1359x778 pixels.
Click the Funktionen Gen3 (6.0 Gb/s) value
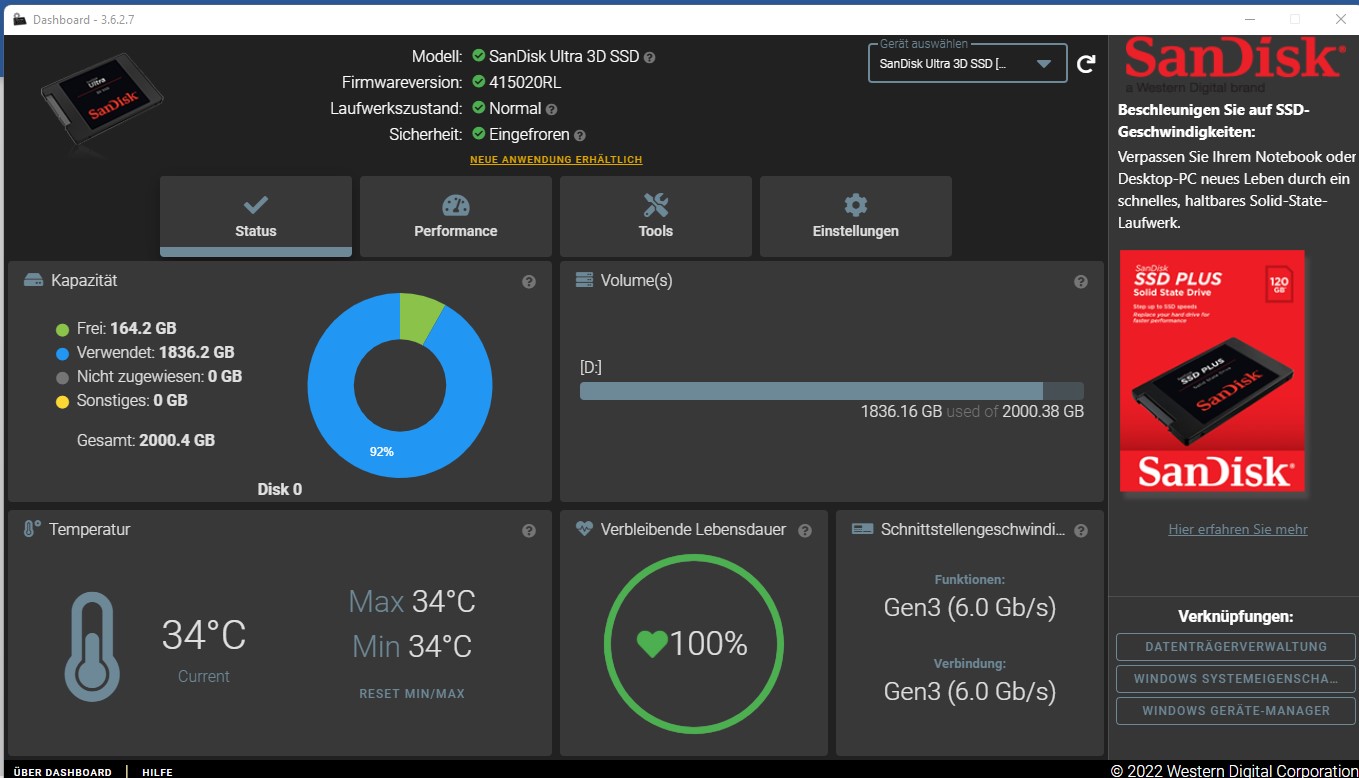(970, 607)
